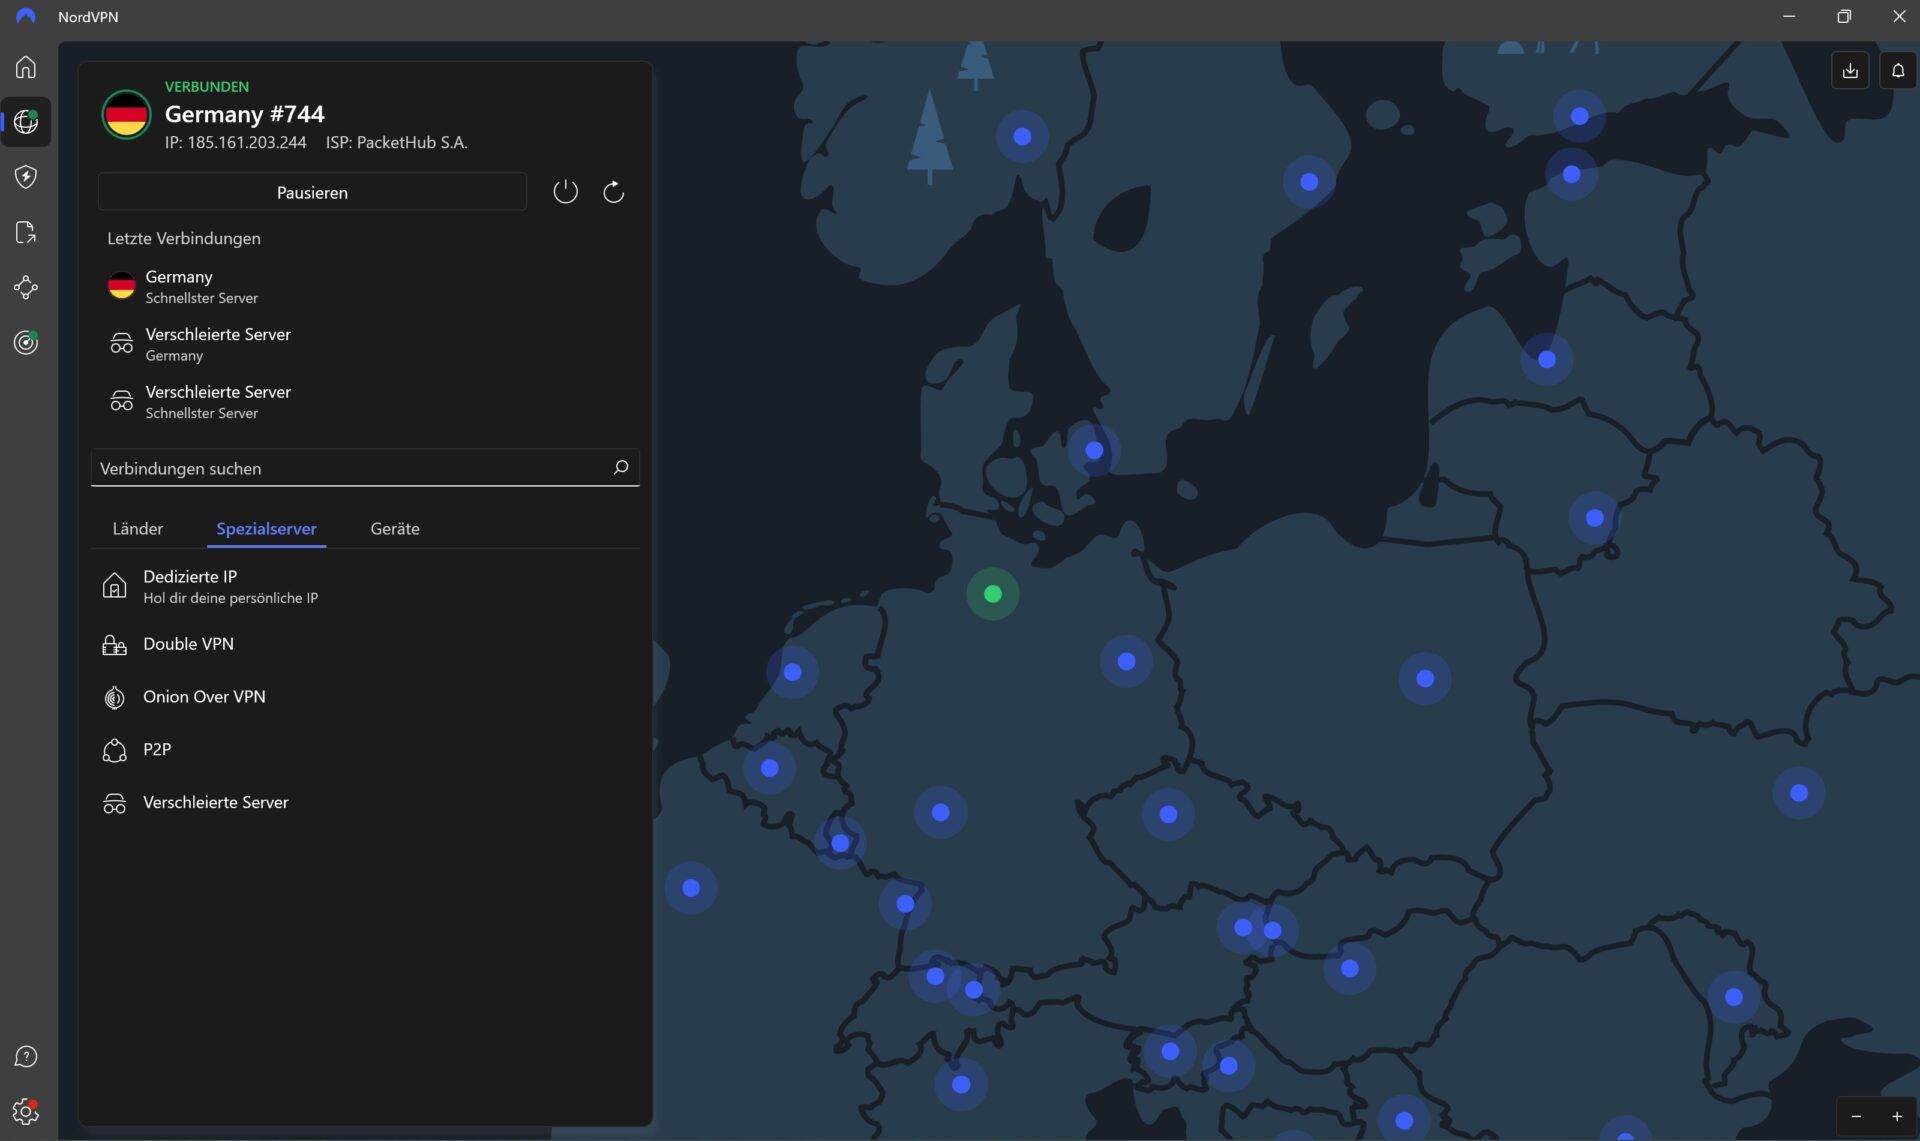
Task: Click the ISP: PacketHub S.A. text
Action: (x=396, y=142)
